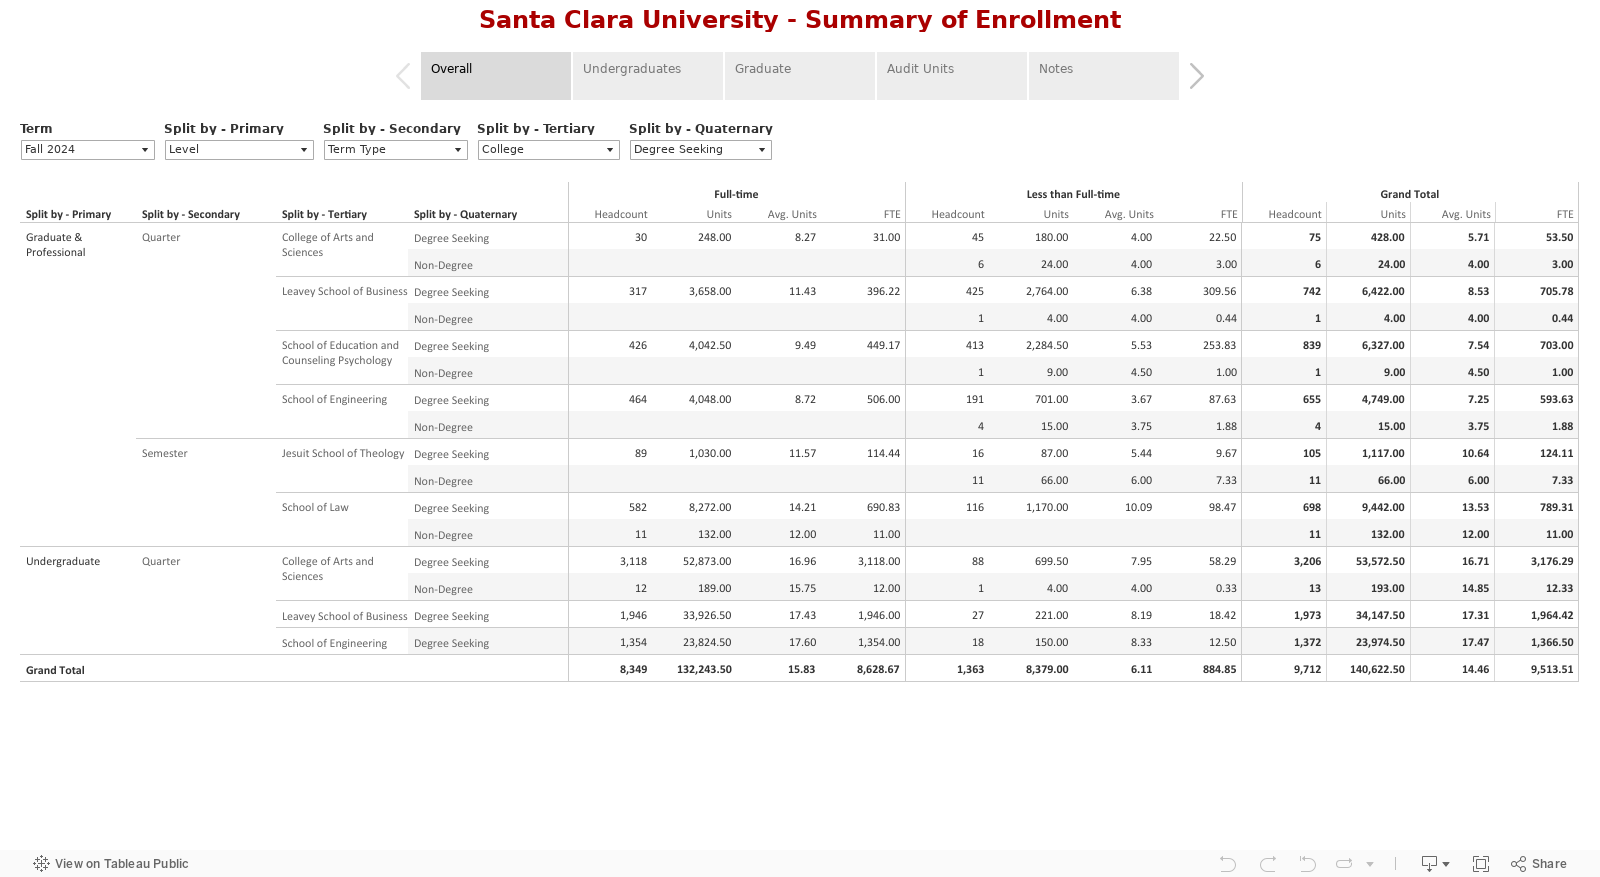The height and width of the screenshot is (877, 1600).
Task: Click School of Law label
Action: tap(315, 508)
